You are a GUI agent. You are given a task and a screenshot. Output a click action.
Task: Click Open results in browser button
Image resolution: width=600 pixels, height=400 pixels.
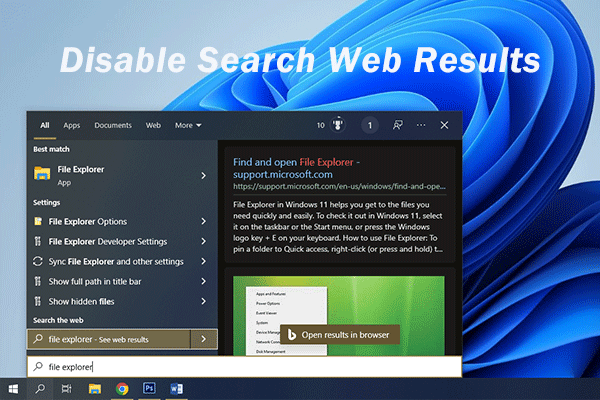click(x=340, y=335)
